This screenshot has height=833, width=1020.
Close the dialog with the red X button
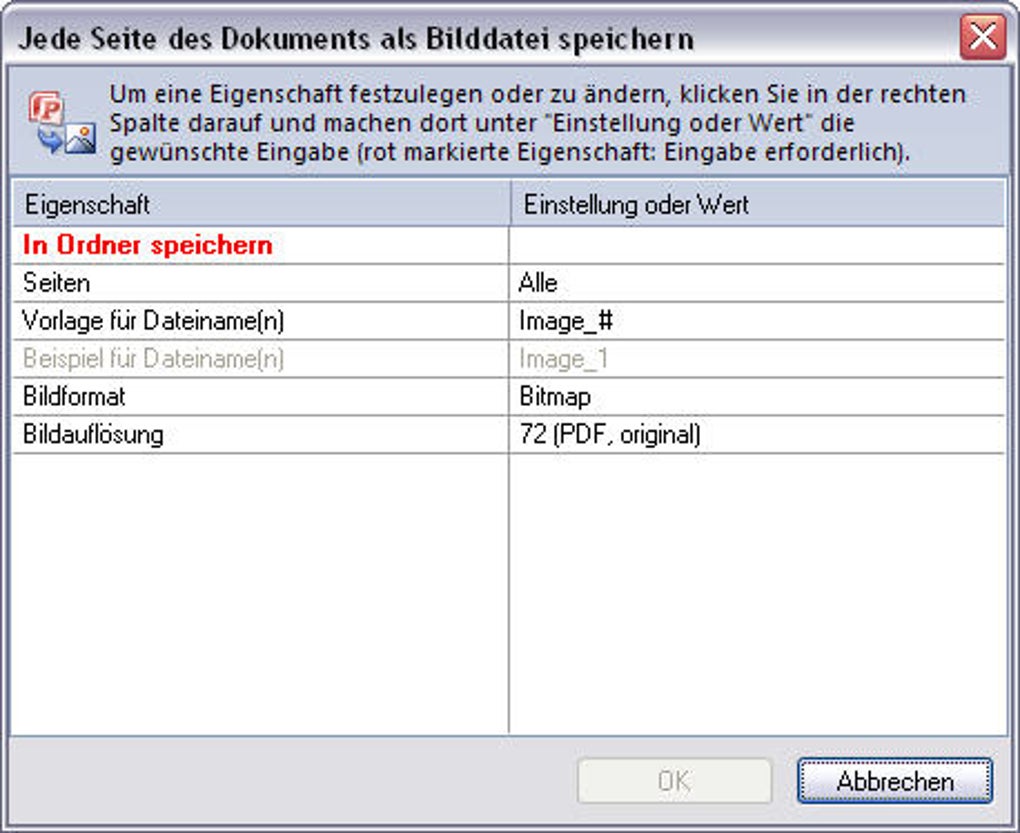[982, 38]
